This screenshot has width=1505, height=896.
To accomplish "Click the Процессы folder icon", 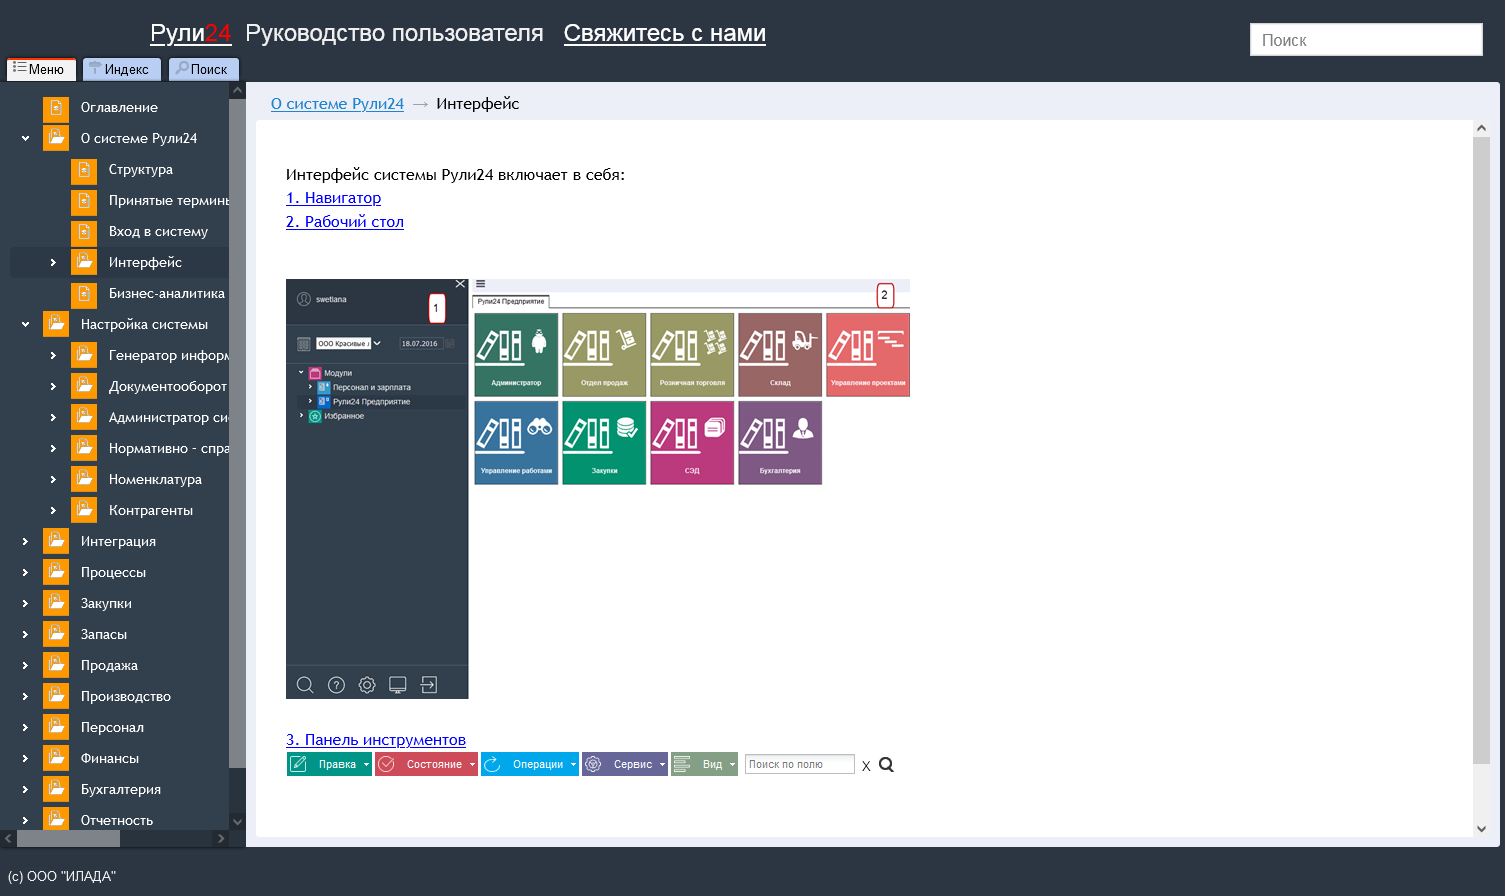I will coord(56,572).
